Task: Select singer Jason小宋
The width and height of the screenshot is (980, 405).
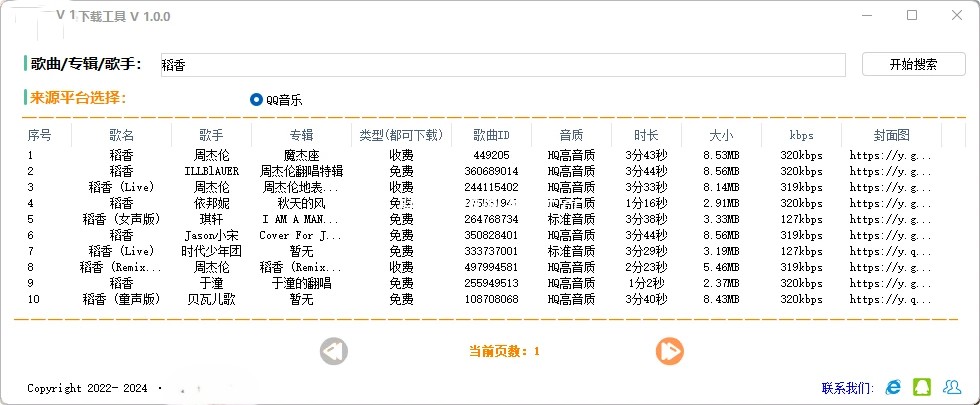Action: pos(211,236)
